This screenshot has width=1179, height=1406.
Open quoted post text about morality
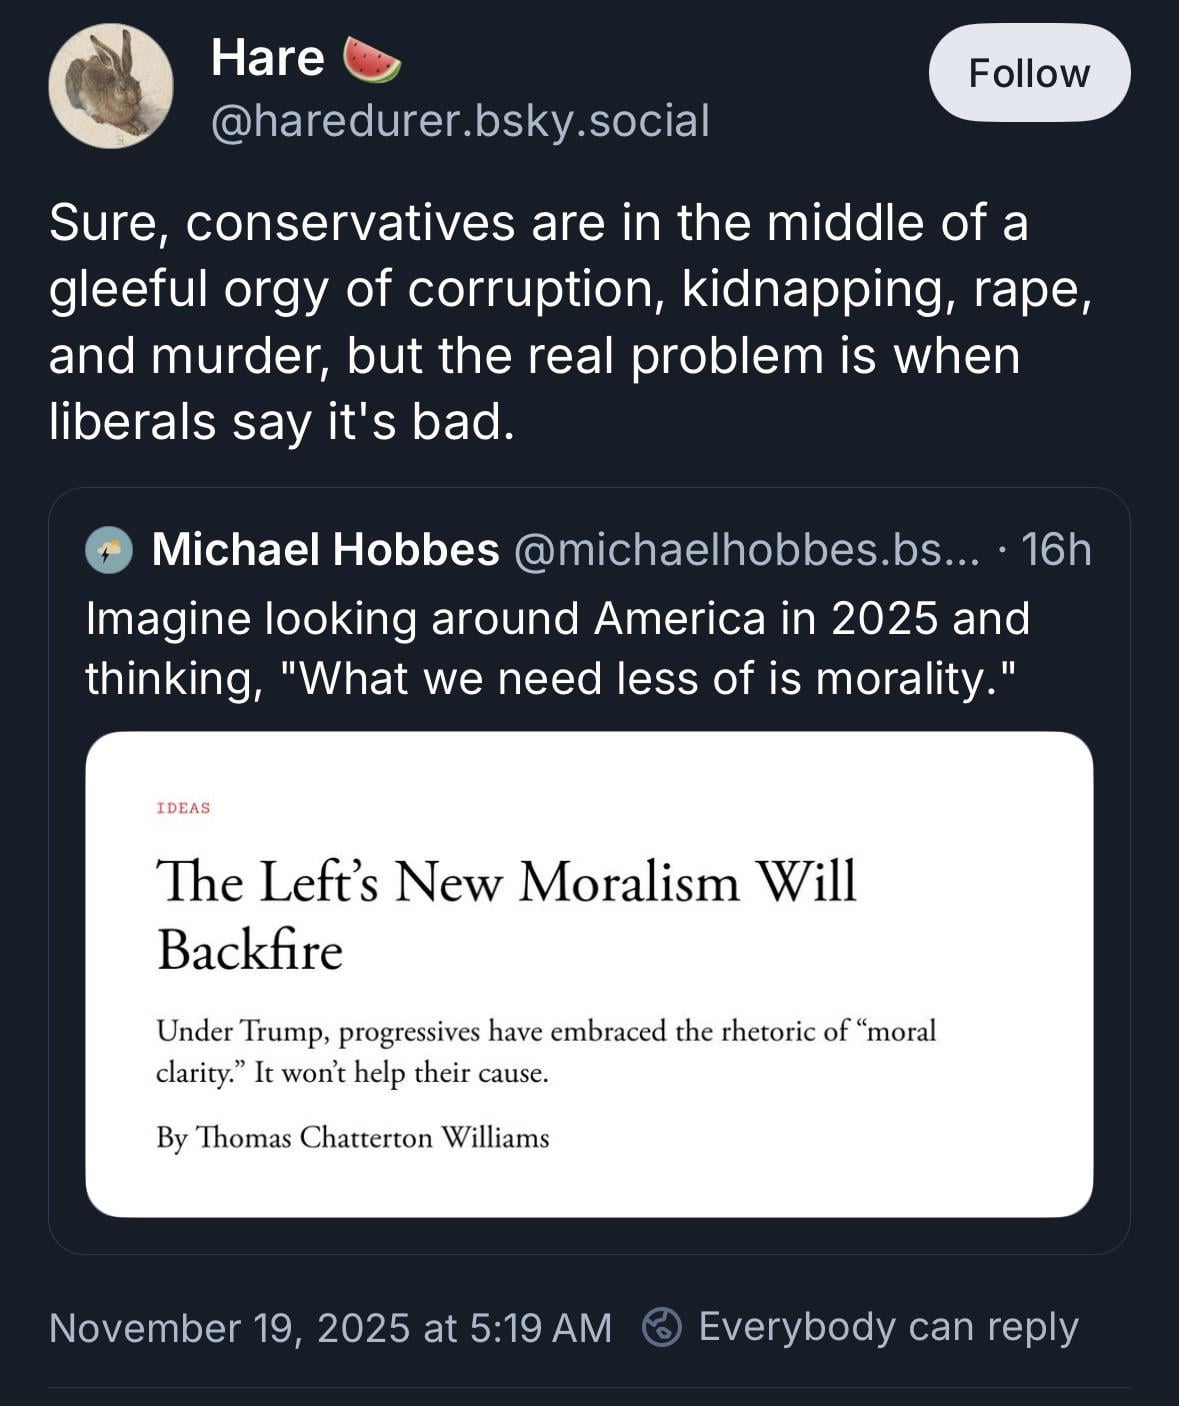[557, 648]
